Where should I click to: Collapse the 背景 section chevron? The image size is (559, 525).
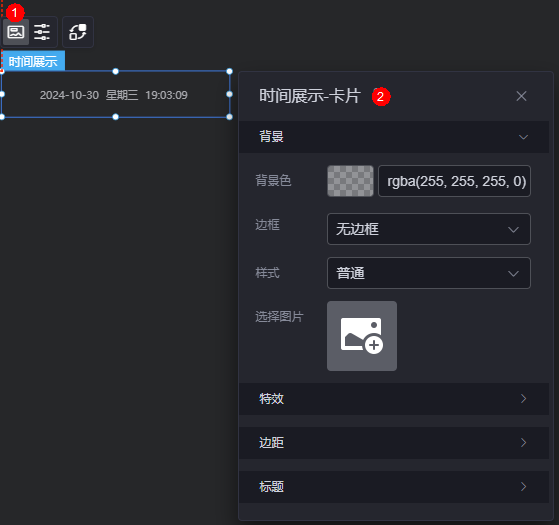(523, 137)
